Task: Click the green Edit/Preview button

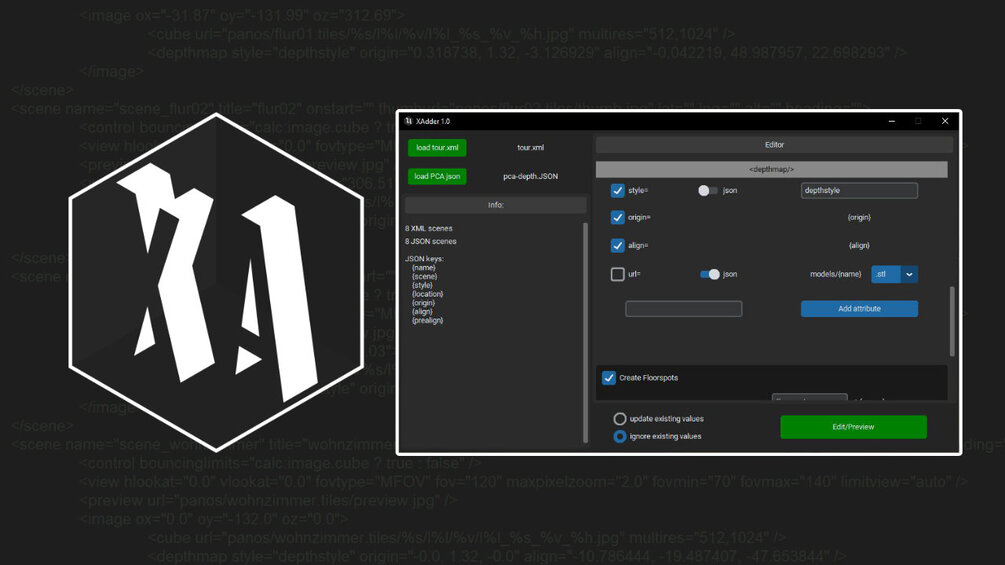Action: (x=853, y=427)
